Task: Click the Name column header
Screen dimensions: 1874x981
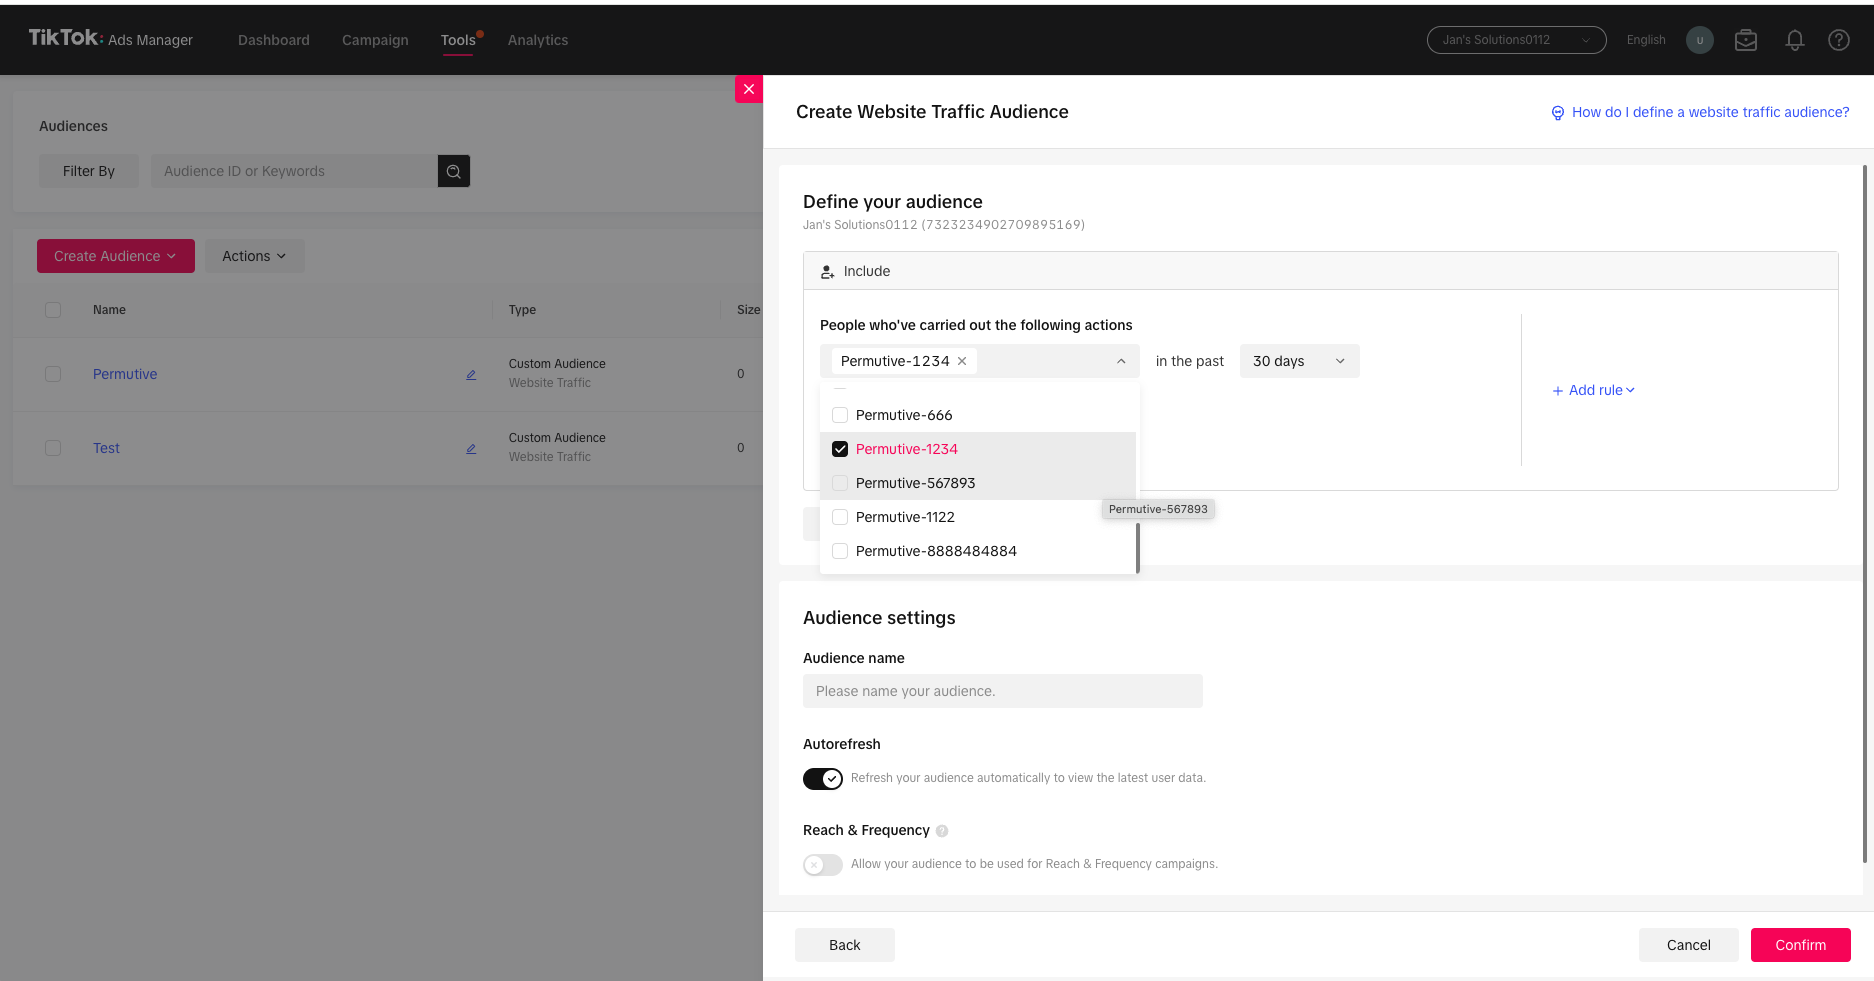Action: pos(109,310)
